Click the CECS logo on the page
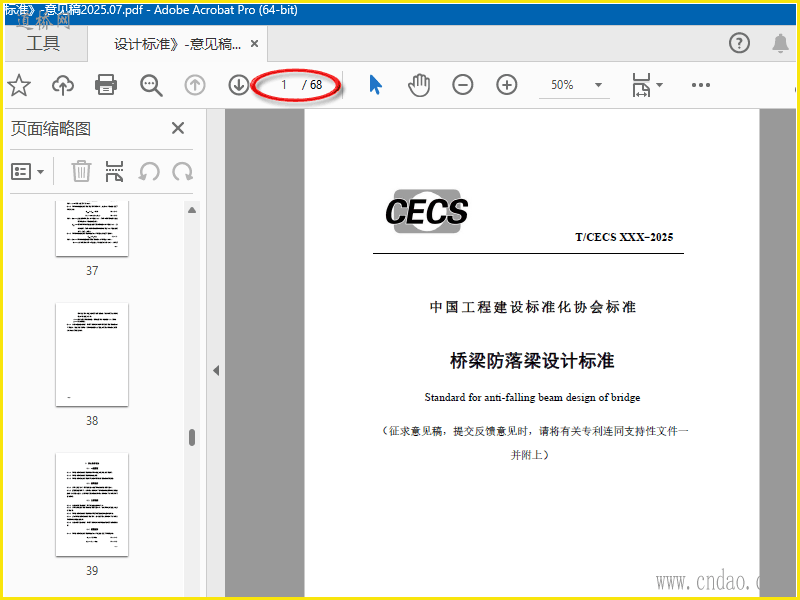The height and width of the screenshot is (600, 800). [x=427, y=211]
